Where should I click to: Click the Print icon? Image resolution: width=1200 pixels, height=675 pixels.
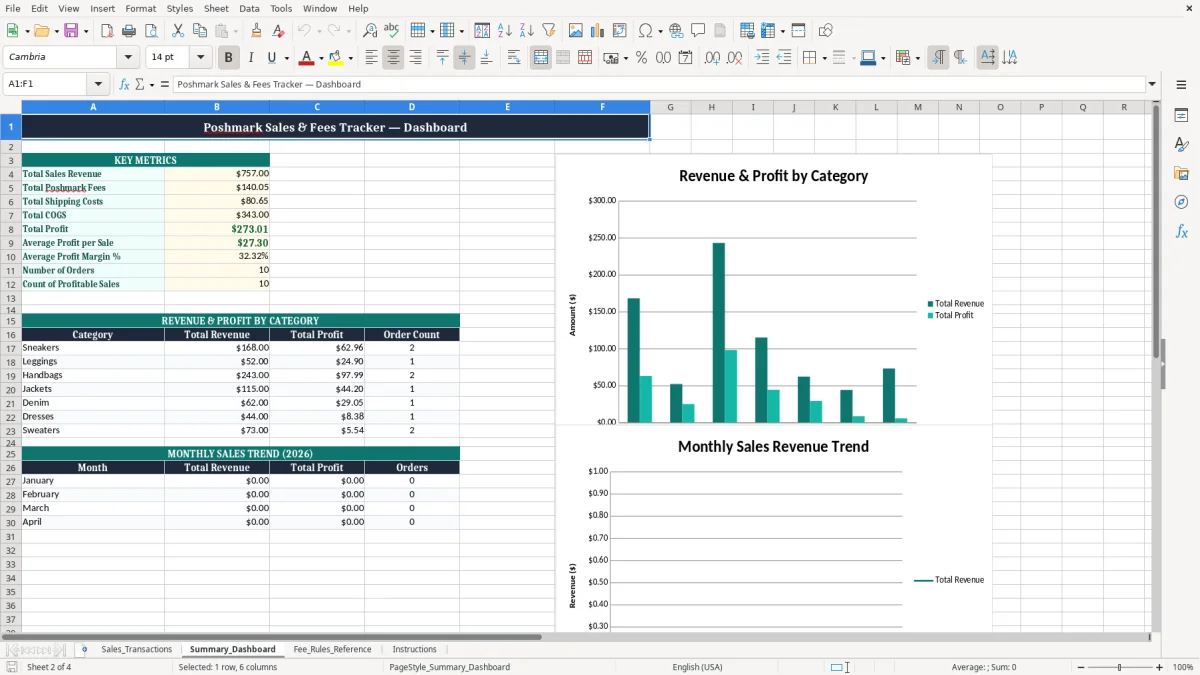coord(129,31)
